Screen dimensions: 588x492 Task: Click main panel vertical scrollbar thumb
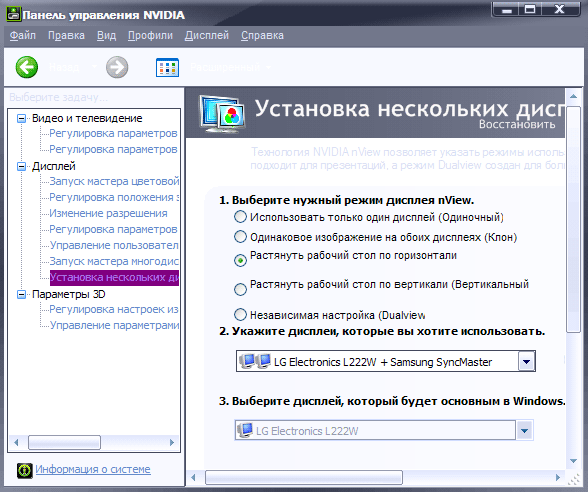(573, 219)
